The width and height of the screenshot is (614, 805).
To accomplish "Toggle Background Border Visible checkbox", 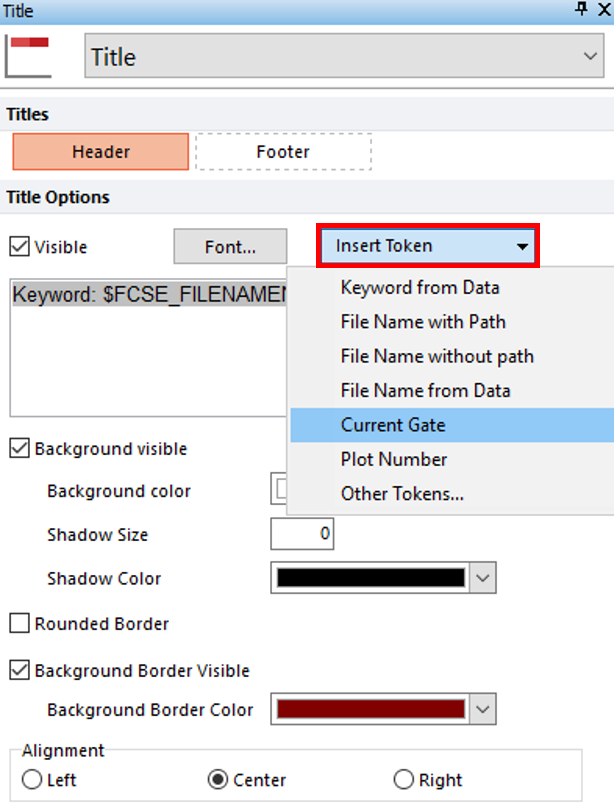I will tap(20, 670).
